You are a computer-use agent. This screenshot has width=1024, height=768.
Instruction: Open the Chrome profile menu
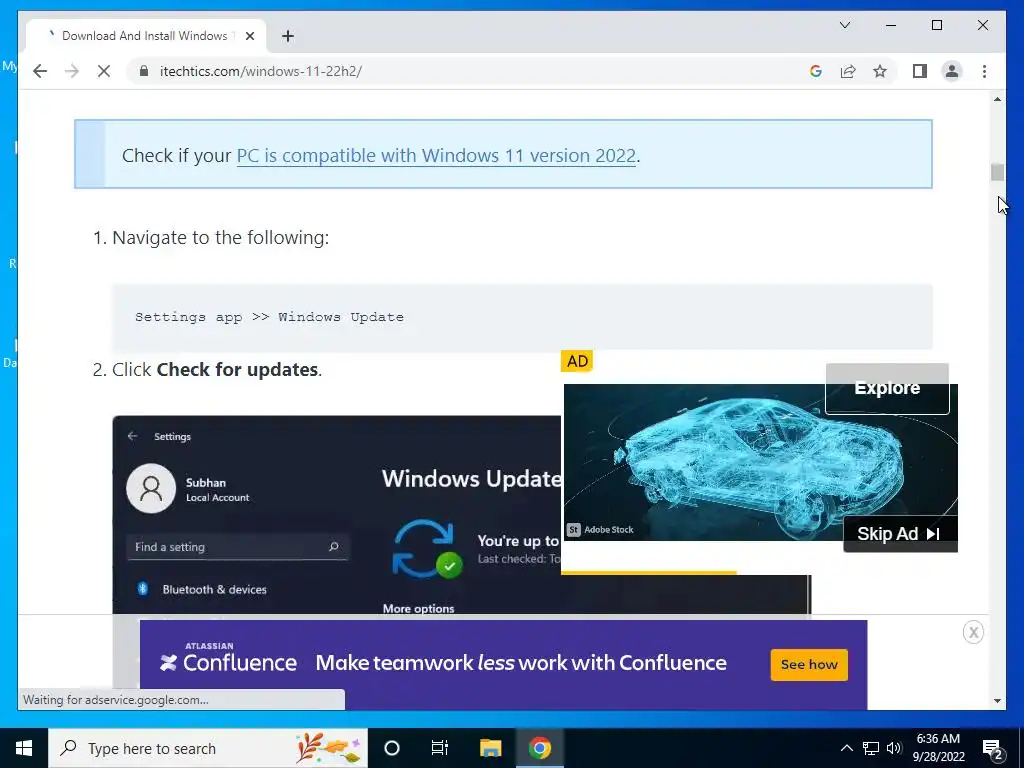952,71
